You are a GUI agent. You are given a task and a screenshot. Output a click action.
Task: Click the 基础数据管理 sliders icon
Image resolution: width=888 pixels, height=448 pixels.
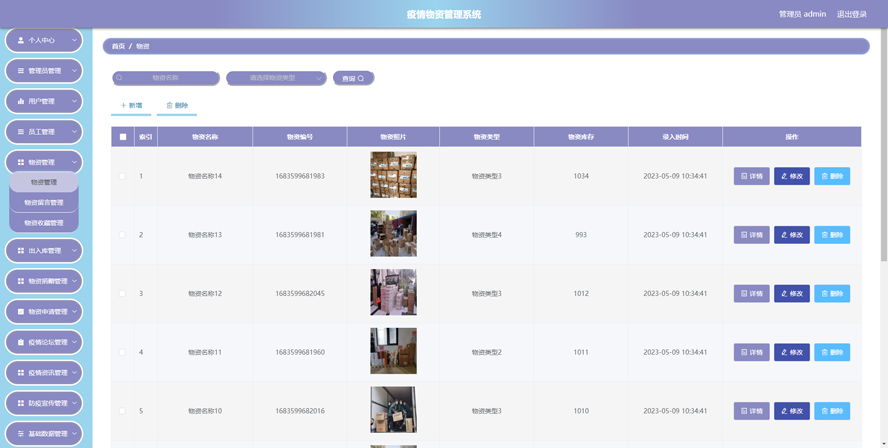(21, 434)
